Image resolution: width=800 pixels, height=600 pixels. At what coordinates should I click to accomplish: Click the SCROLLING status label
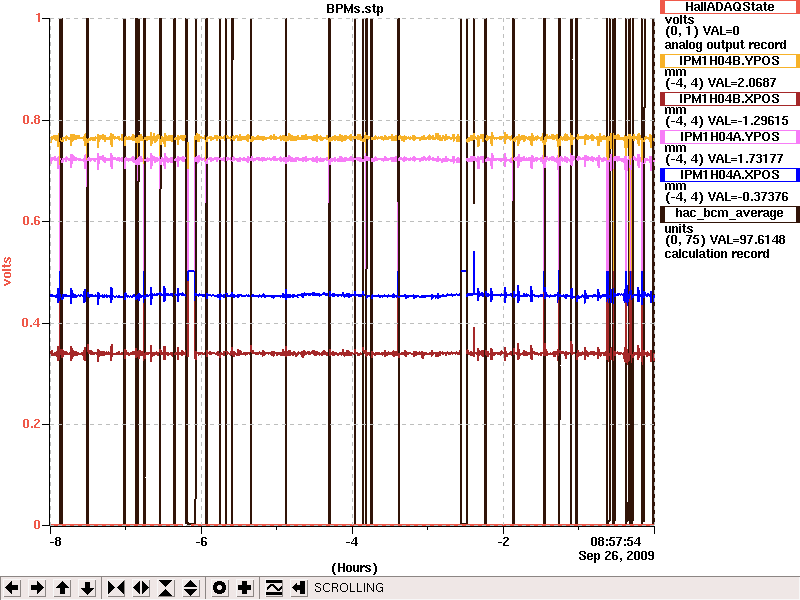pos(349,588)
